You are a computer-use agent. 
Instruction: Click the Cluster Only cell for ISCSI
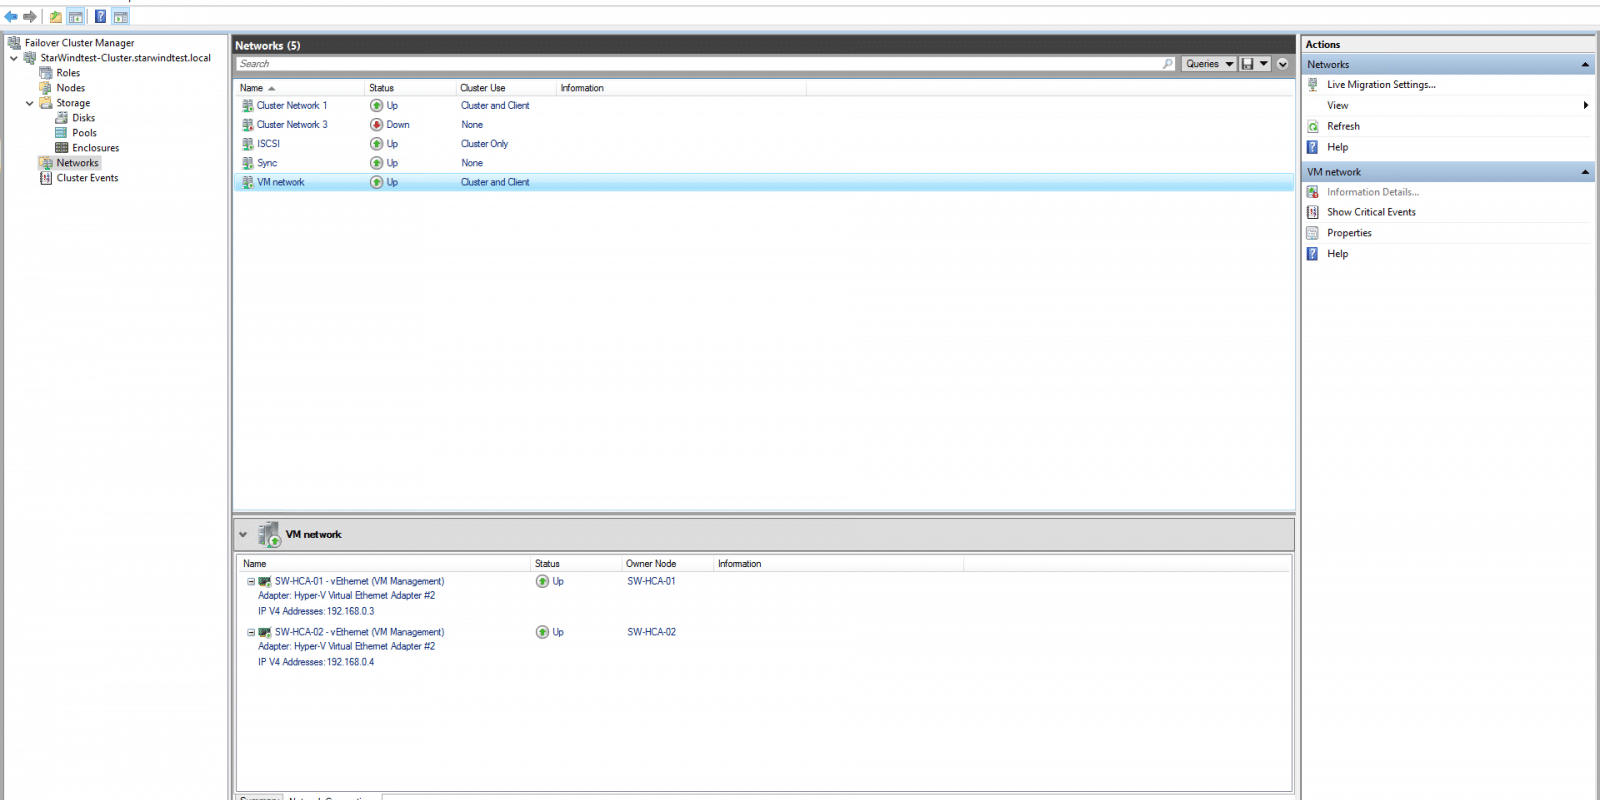point(484,144)
